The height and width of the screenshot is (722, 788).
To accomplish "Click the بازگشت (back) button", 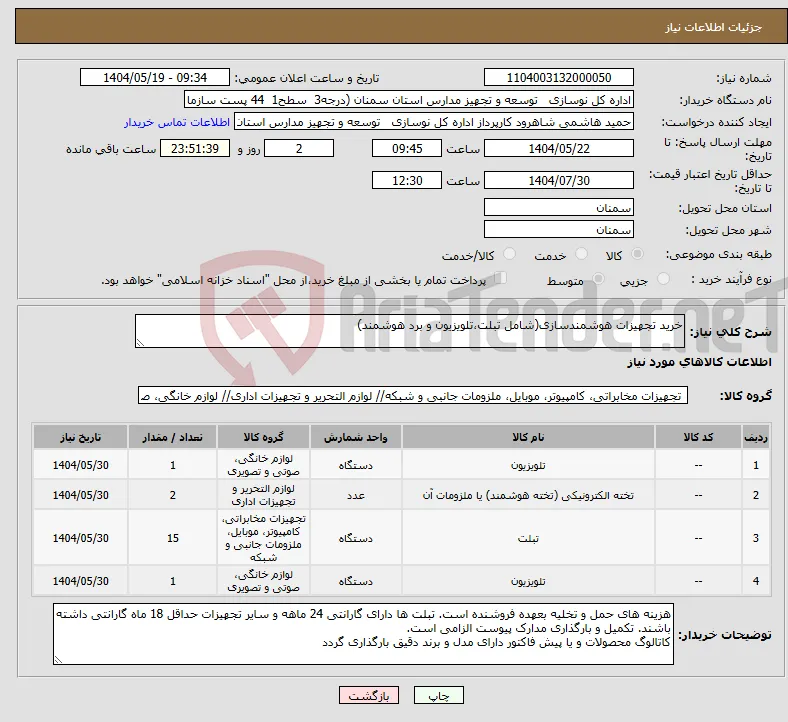I will (x=368, y=695).
